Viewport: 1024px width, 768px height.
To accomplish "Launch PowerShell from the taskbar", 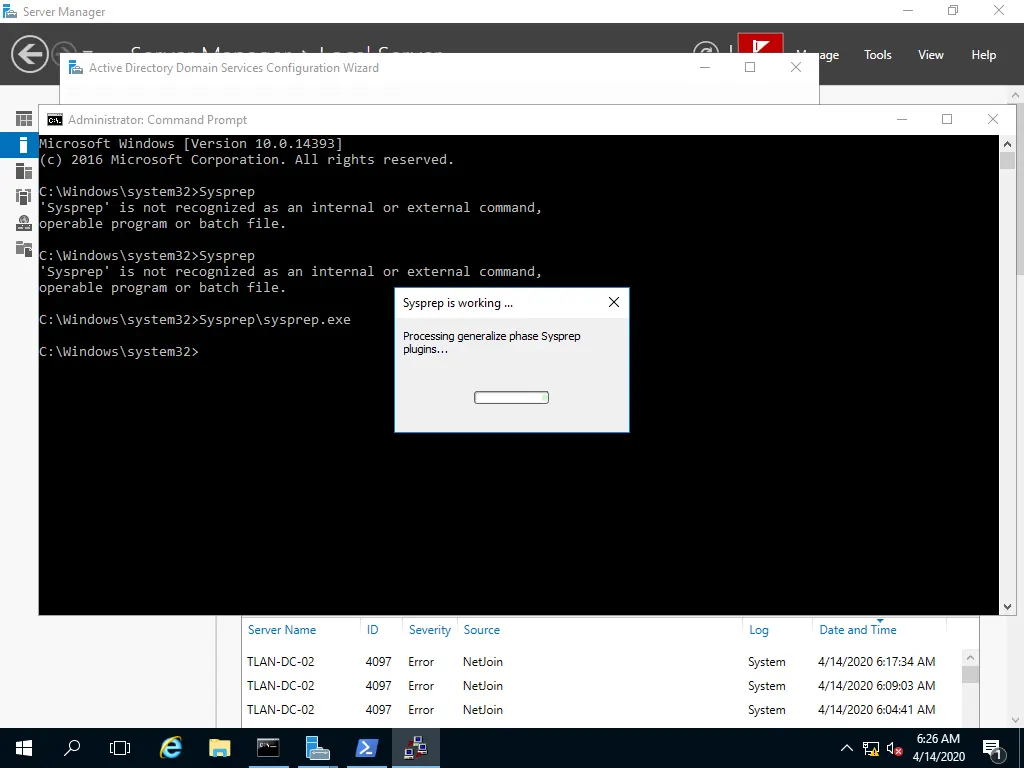I will (x=366, y=747).
